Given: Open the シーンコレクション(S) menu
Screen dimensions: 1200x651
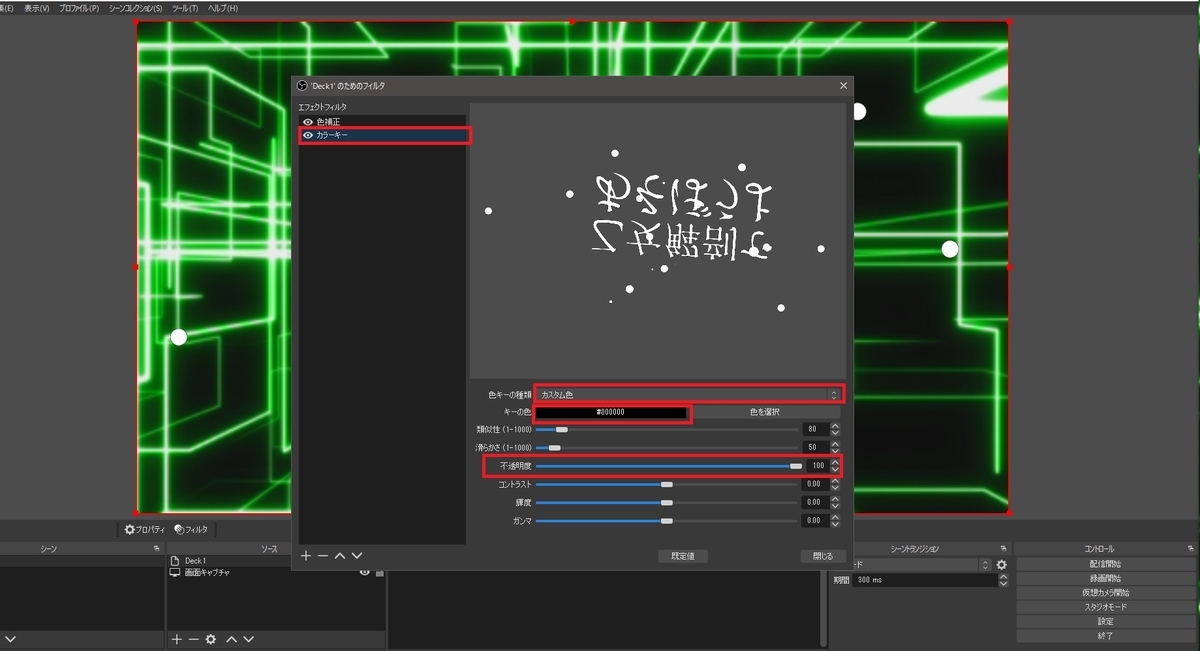Looking at the screenshot, I should pos(136,8).
